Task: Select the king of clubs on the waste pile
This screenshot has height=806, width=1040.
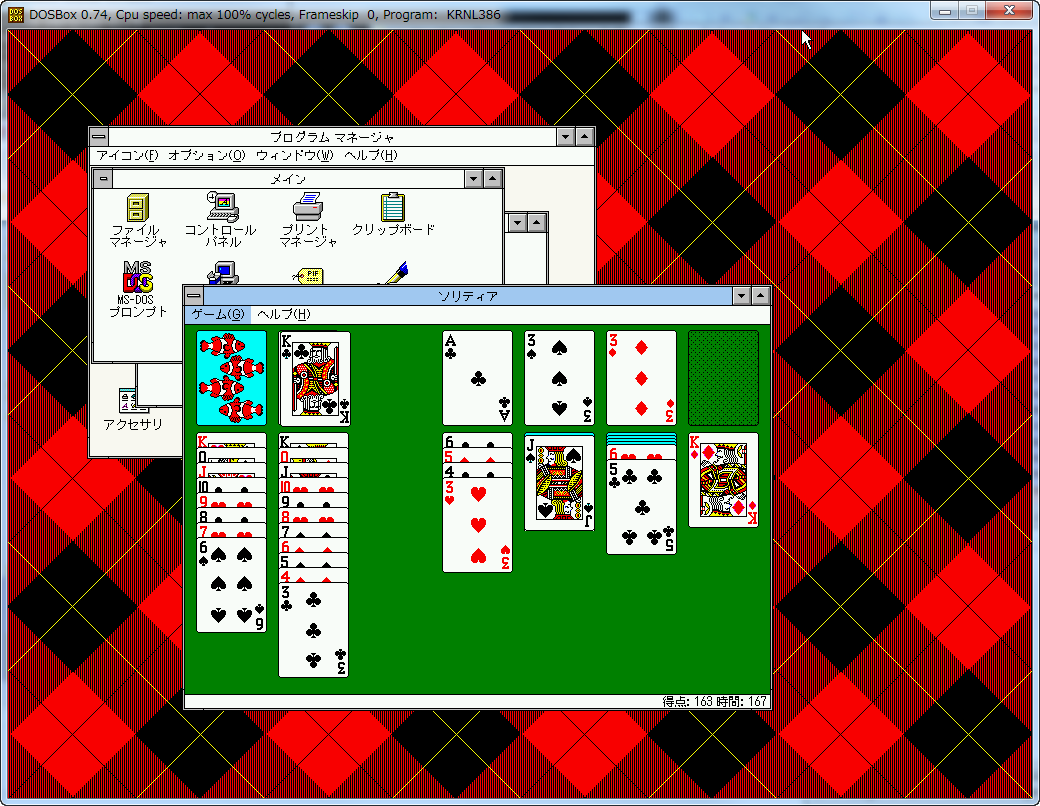Action: point(314,378)
